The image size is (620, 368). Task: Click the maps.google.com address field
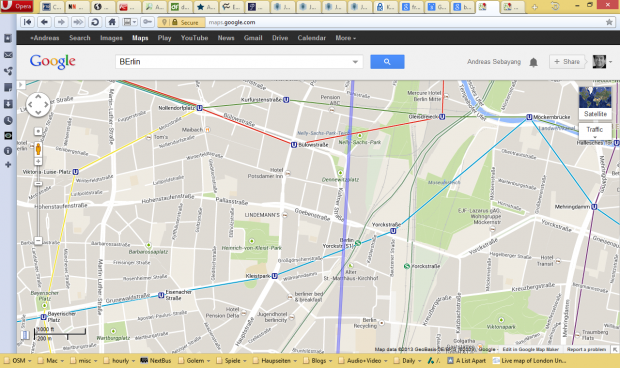pyautogui.click(x=403, y=23)
